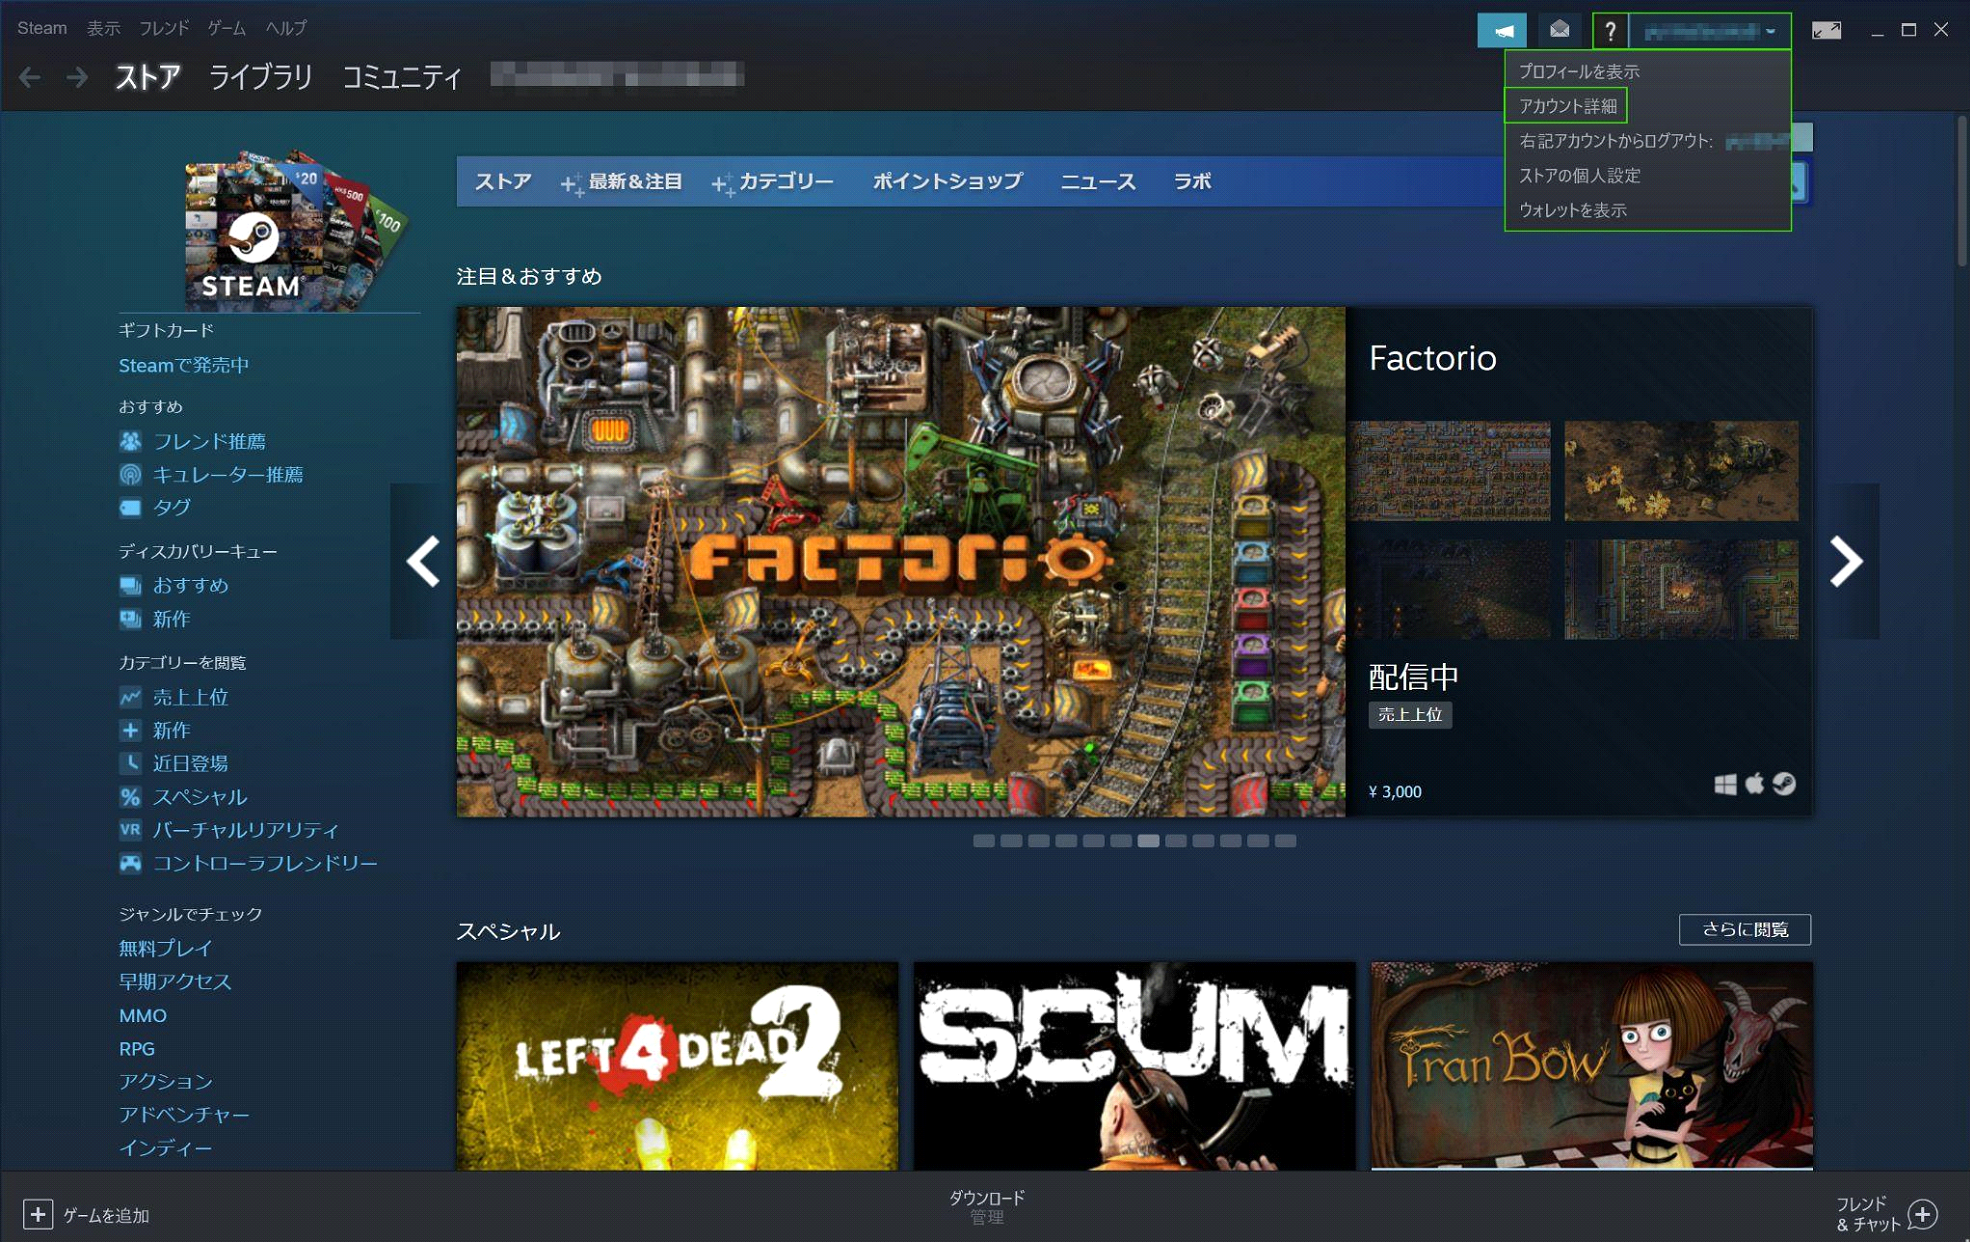Log out via 右記アカウントからログアウト

(x=1648, y=141)
